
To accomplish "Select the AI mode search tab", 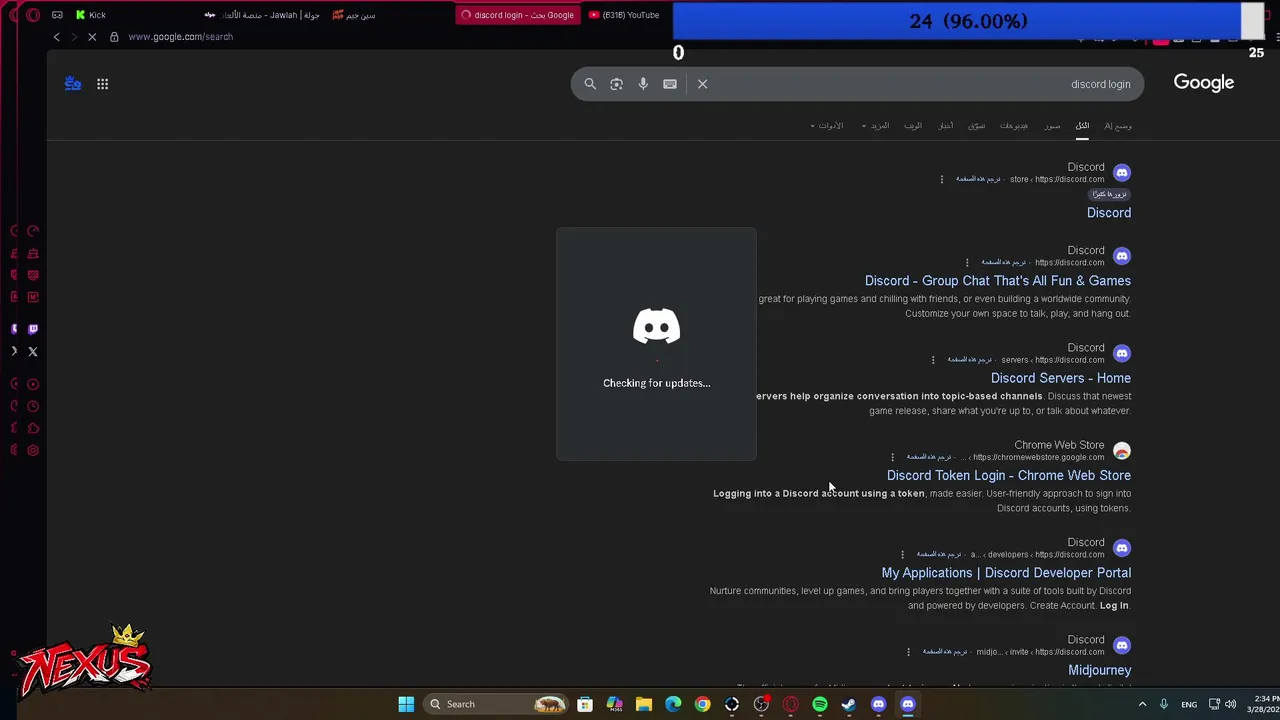I will point(1118,126).
